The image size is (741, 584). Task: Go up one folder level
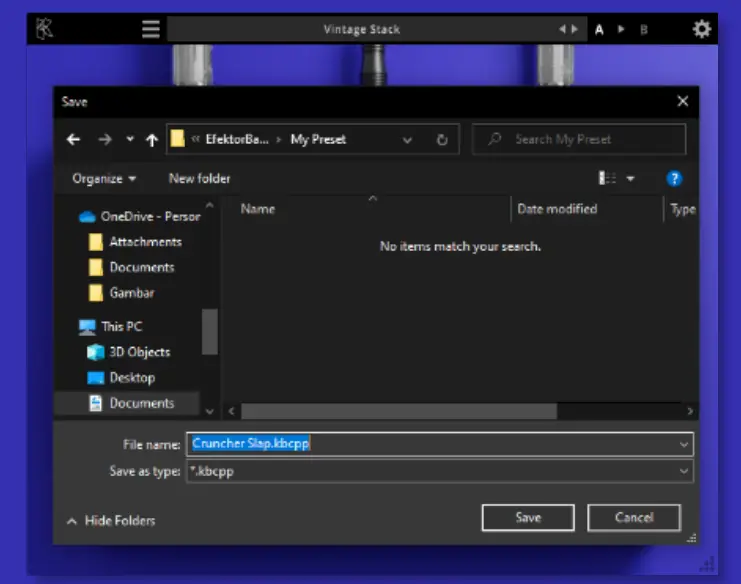[x=152, y=140]
